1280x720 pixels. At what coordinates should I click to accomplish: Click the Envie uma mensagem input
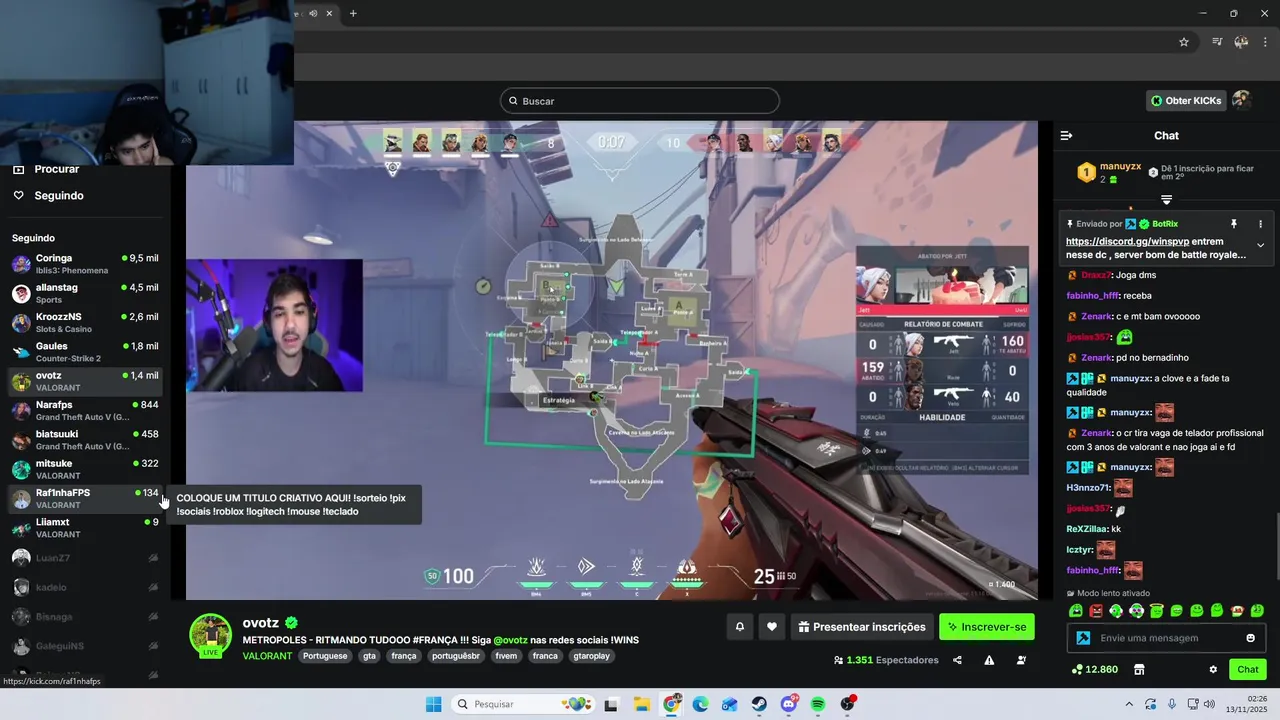click(x=1166, y=638)
